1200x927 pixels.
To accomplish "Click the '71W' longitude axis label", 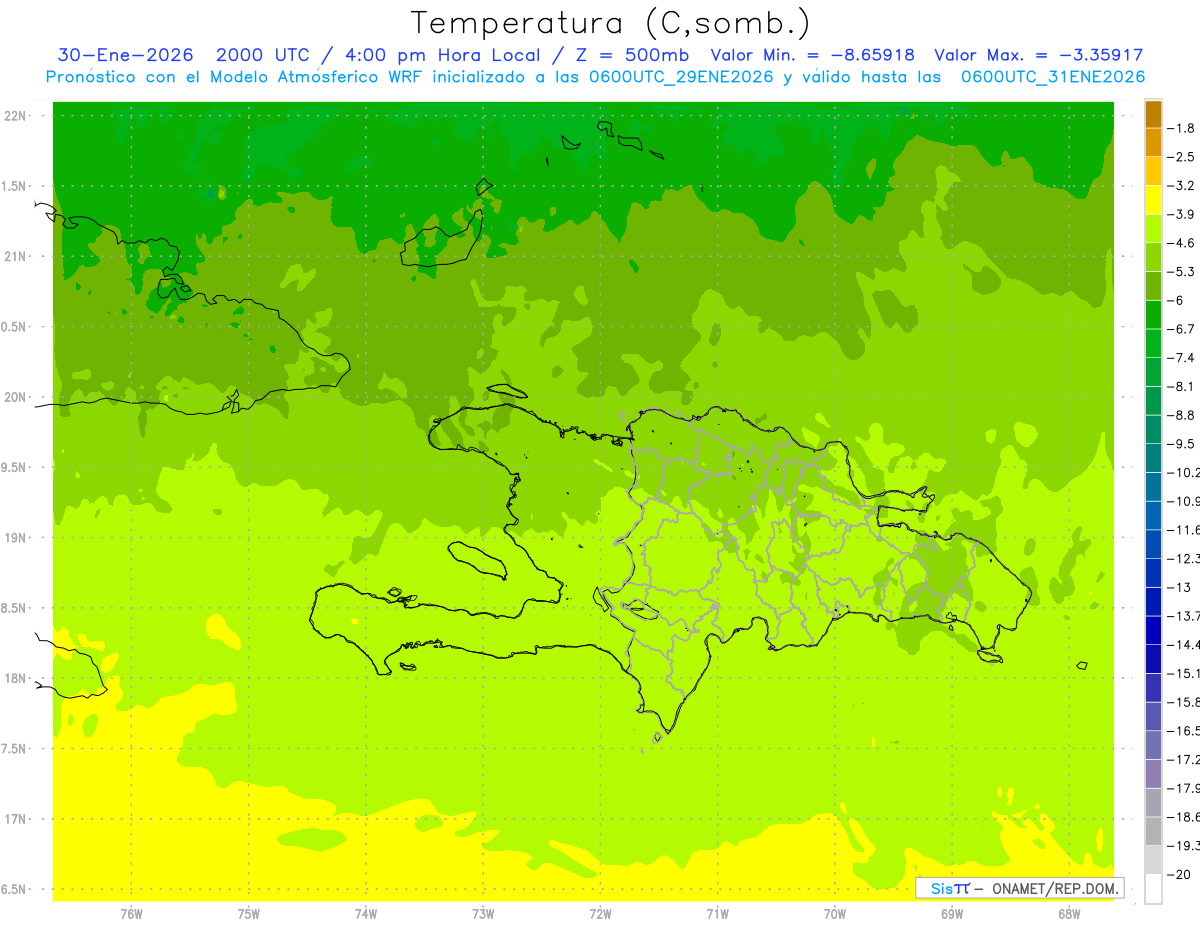I will point(717,913).
